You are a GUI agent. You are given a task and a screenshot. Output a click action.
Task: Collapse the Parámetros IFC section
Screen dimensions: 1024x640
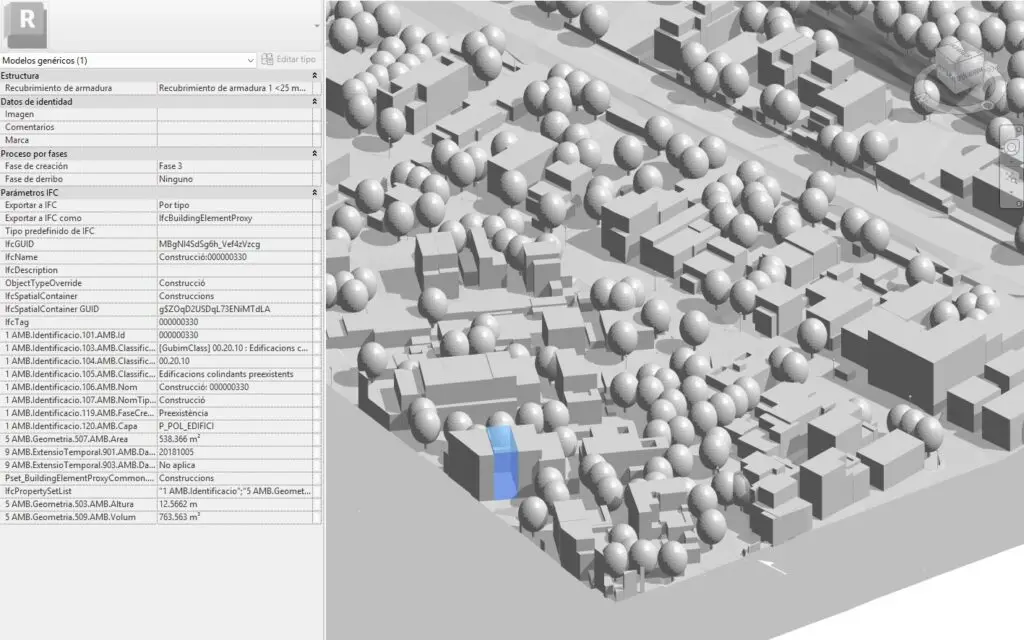[315, 192]
